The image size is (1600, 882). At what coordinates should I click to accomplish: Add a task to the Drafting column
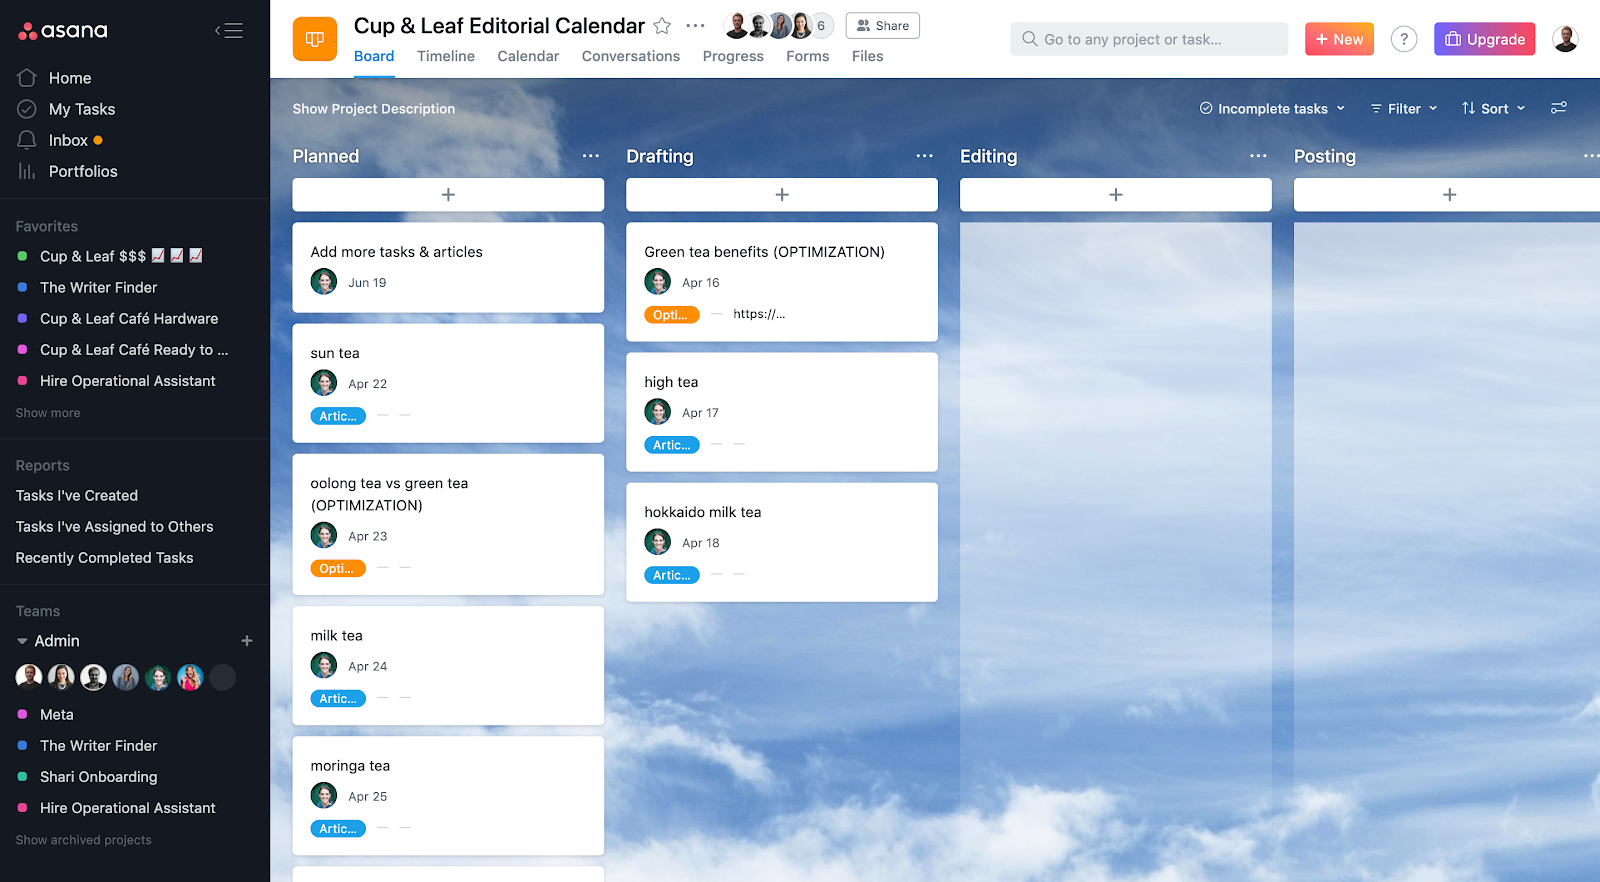coord(782,195)
